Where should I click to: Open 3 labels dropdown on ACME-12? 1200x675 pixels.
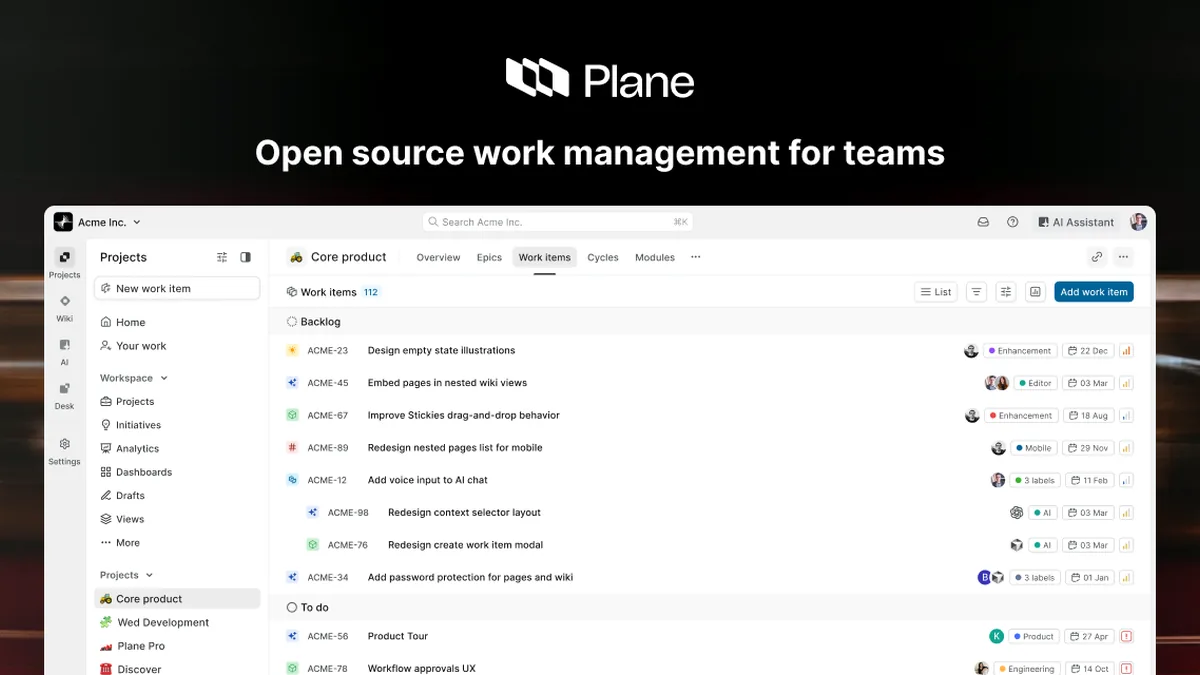tap(1034, 480)
